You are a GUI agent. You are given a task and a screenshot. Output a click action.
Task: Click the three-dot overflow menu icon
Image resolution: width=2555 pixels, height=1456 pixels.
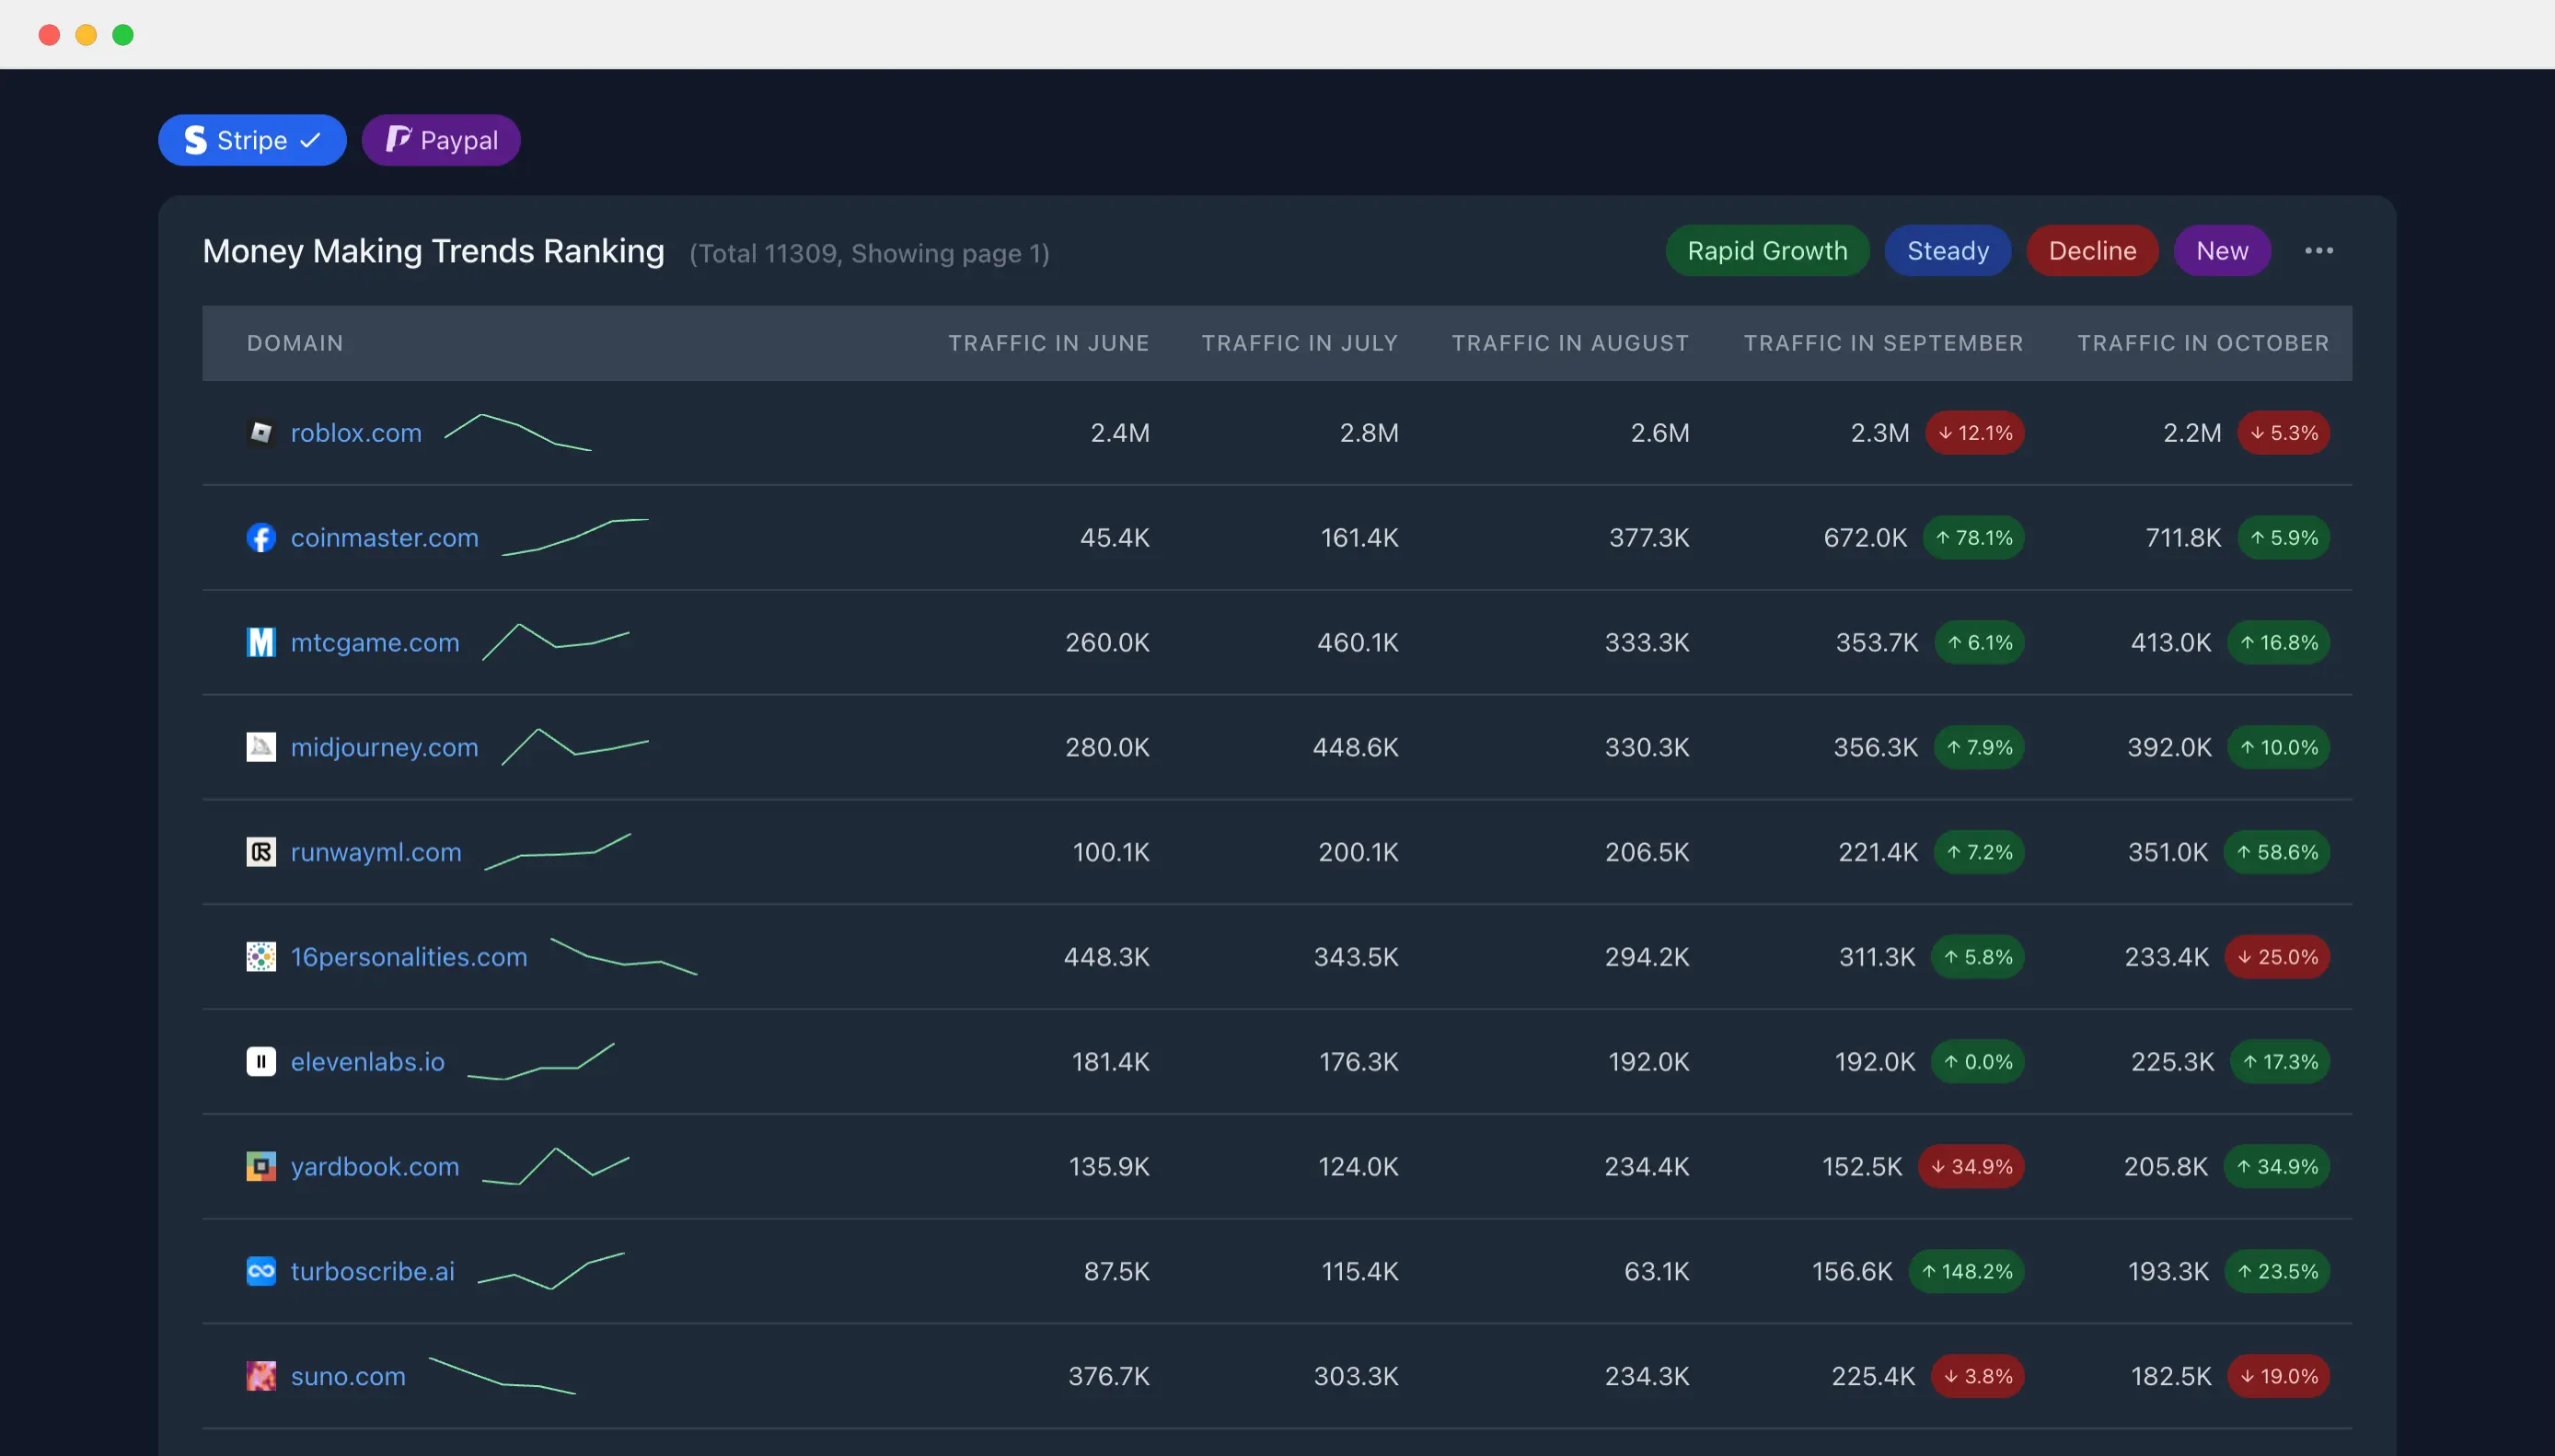click(2320, 249)
